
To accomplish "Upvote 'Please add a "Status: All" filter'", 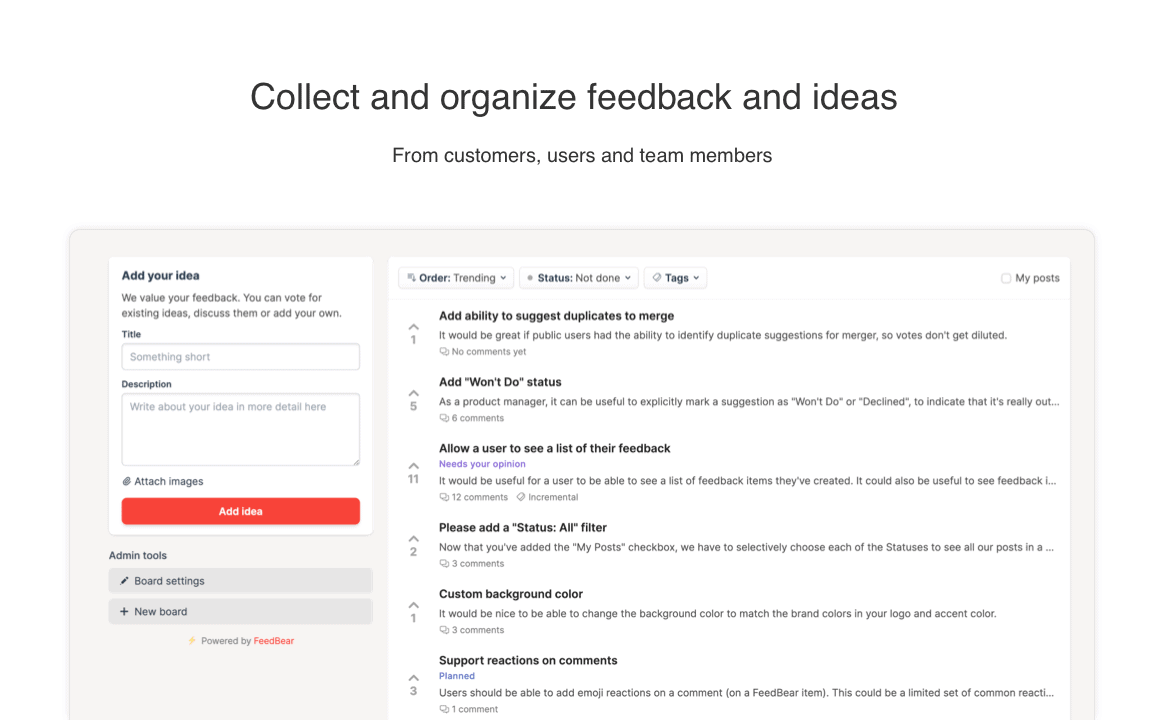I will pyautogui.click(x=414, y=539).
